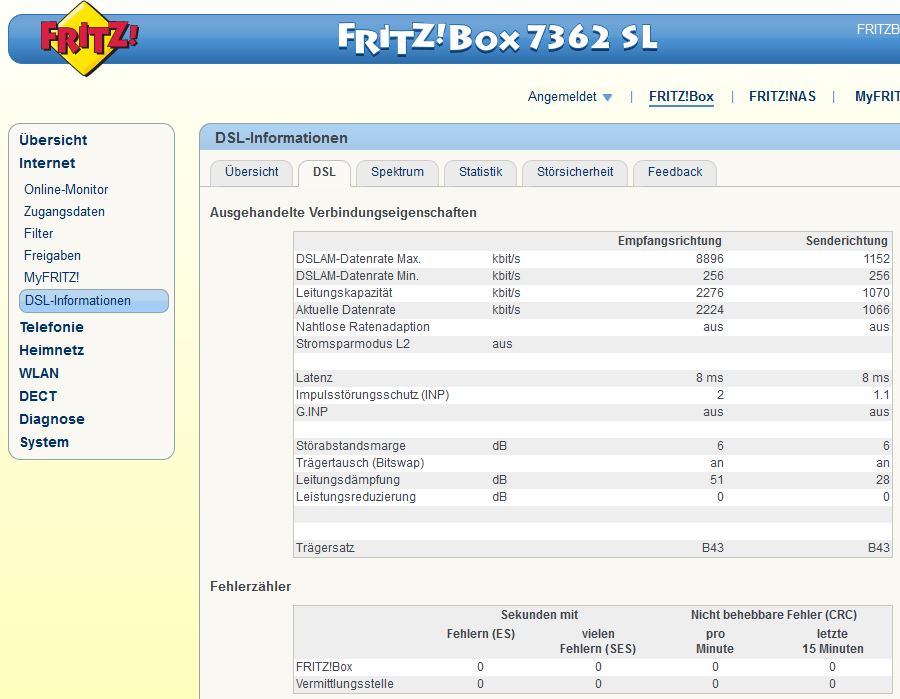Expand the DECT menu section
Image resolution: width=900 pixels, height=699 pixels.
pyautogui.click(x=38, y=396)
